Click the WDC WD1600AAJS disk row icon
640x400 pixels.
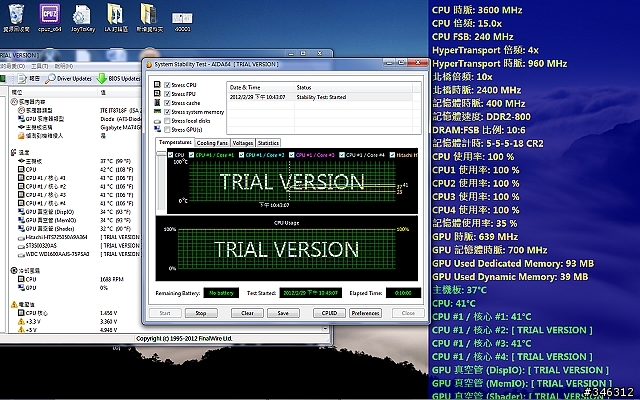coord(21,255)
